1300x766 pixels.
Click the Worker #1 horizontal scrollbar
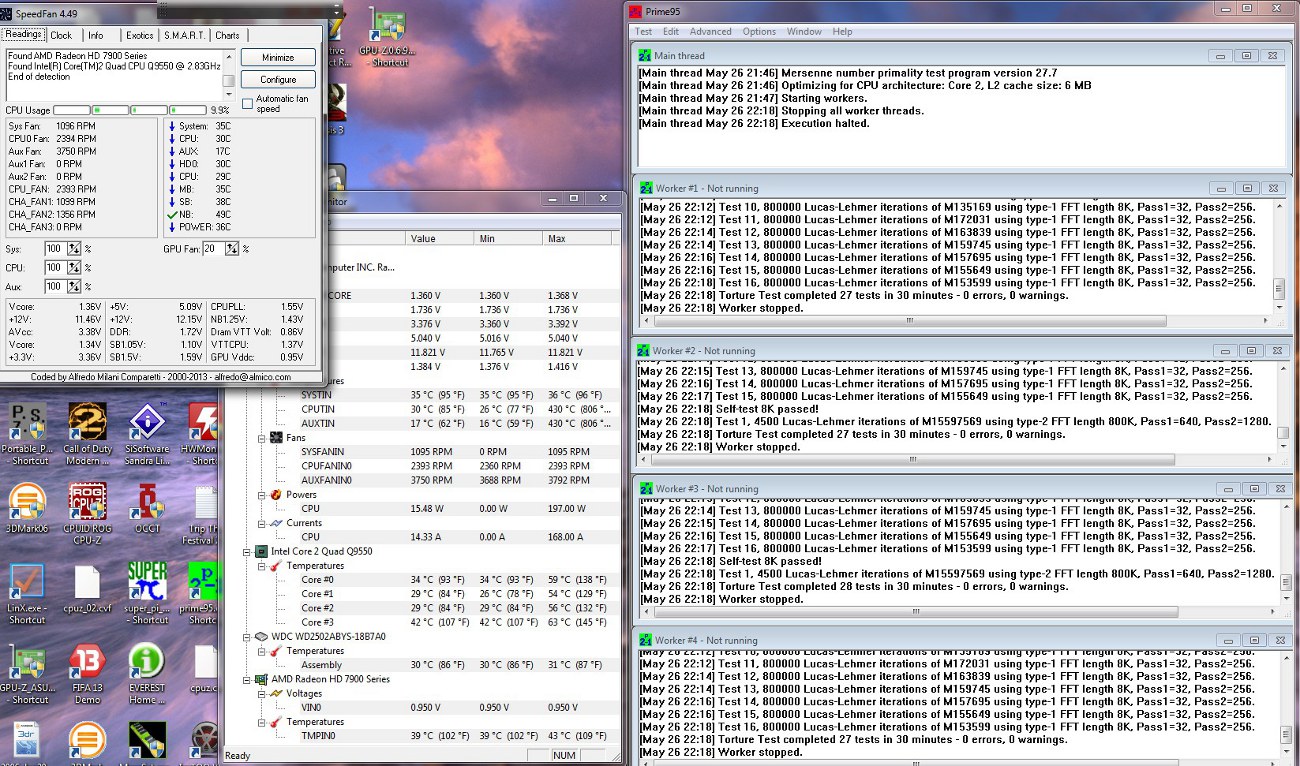pos(910,321)
